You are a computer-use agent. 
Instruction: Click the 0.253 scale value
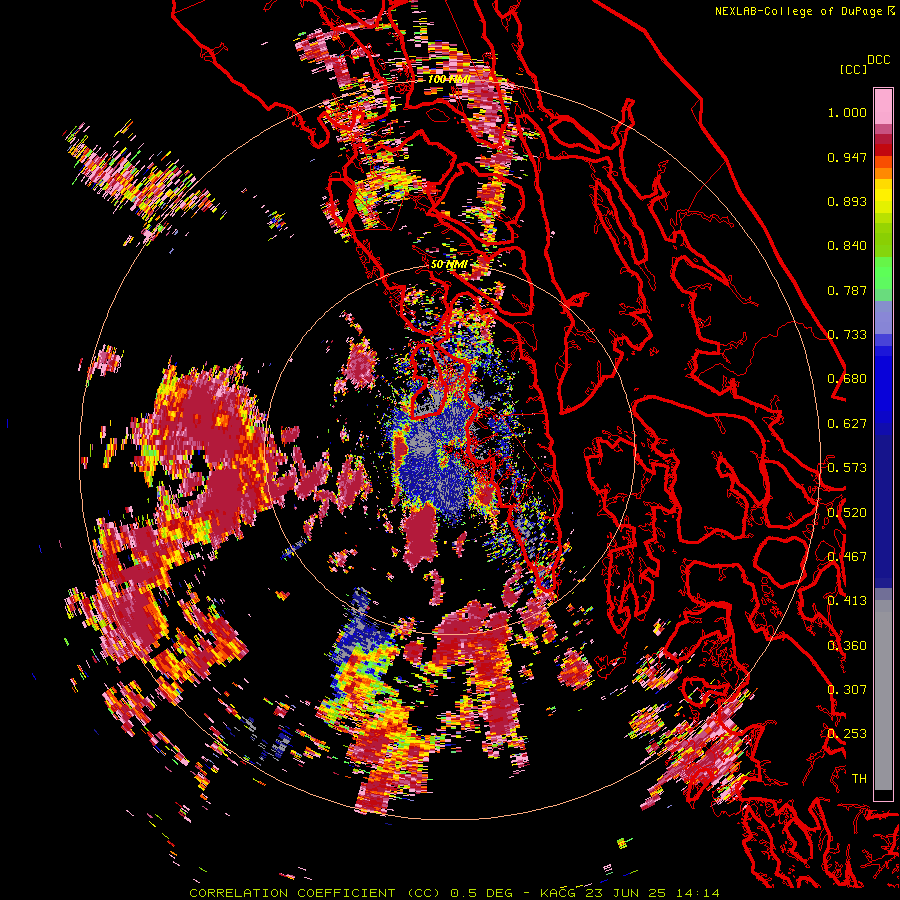847,734
